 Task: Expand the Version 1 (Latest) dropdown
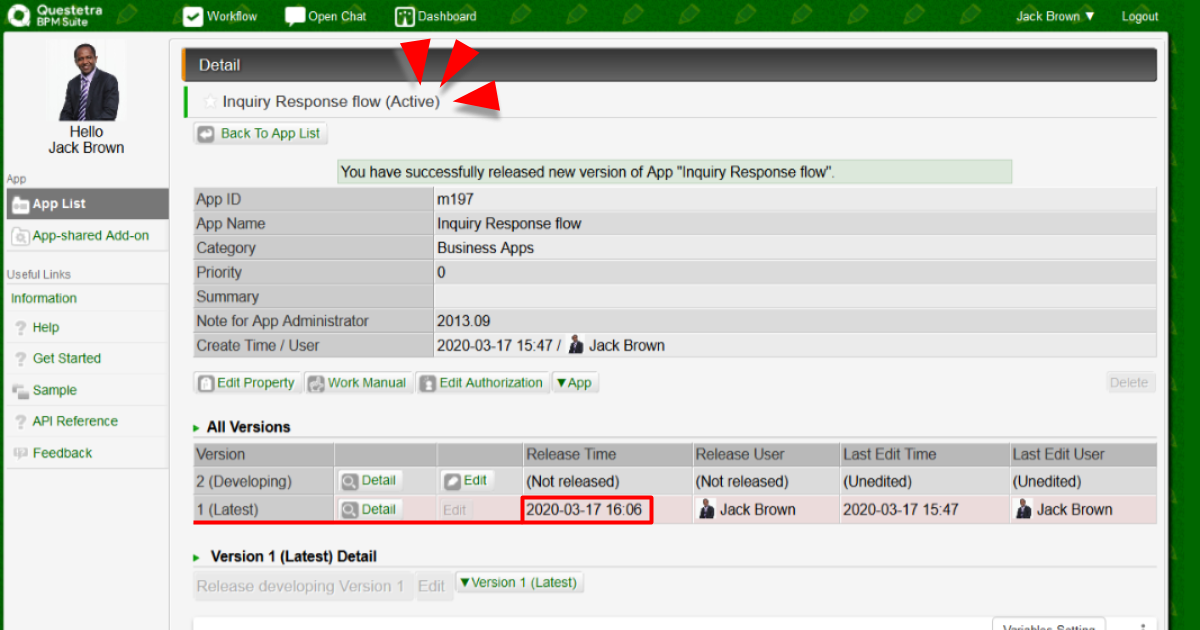[518, 582]
